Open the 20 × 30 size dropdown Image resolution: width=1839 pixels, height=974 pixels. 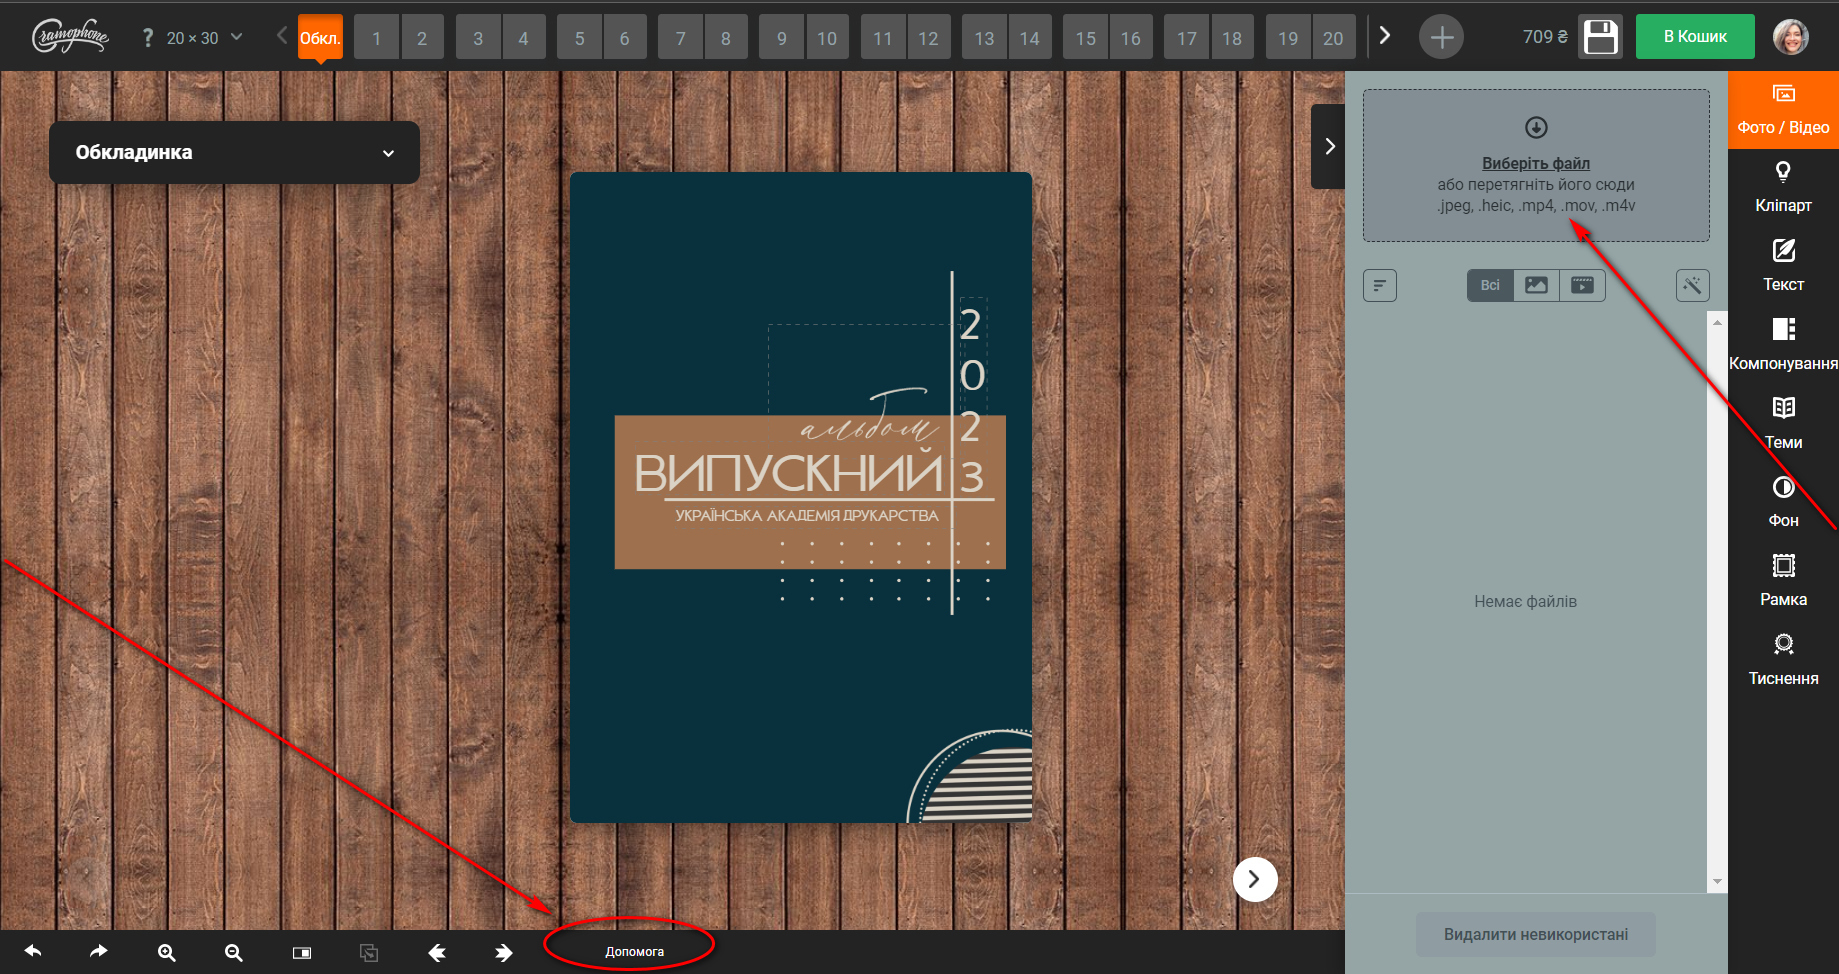204,38
